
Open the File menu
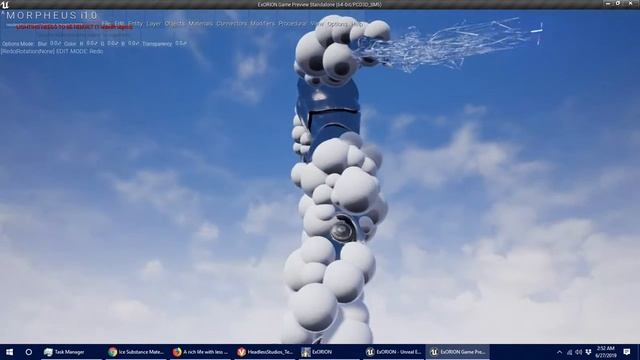(106, 24)
